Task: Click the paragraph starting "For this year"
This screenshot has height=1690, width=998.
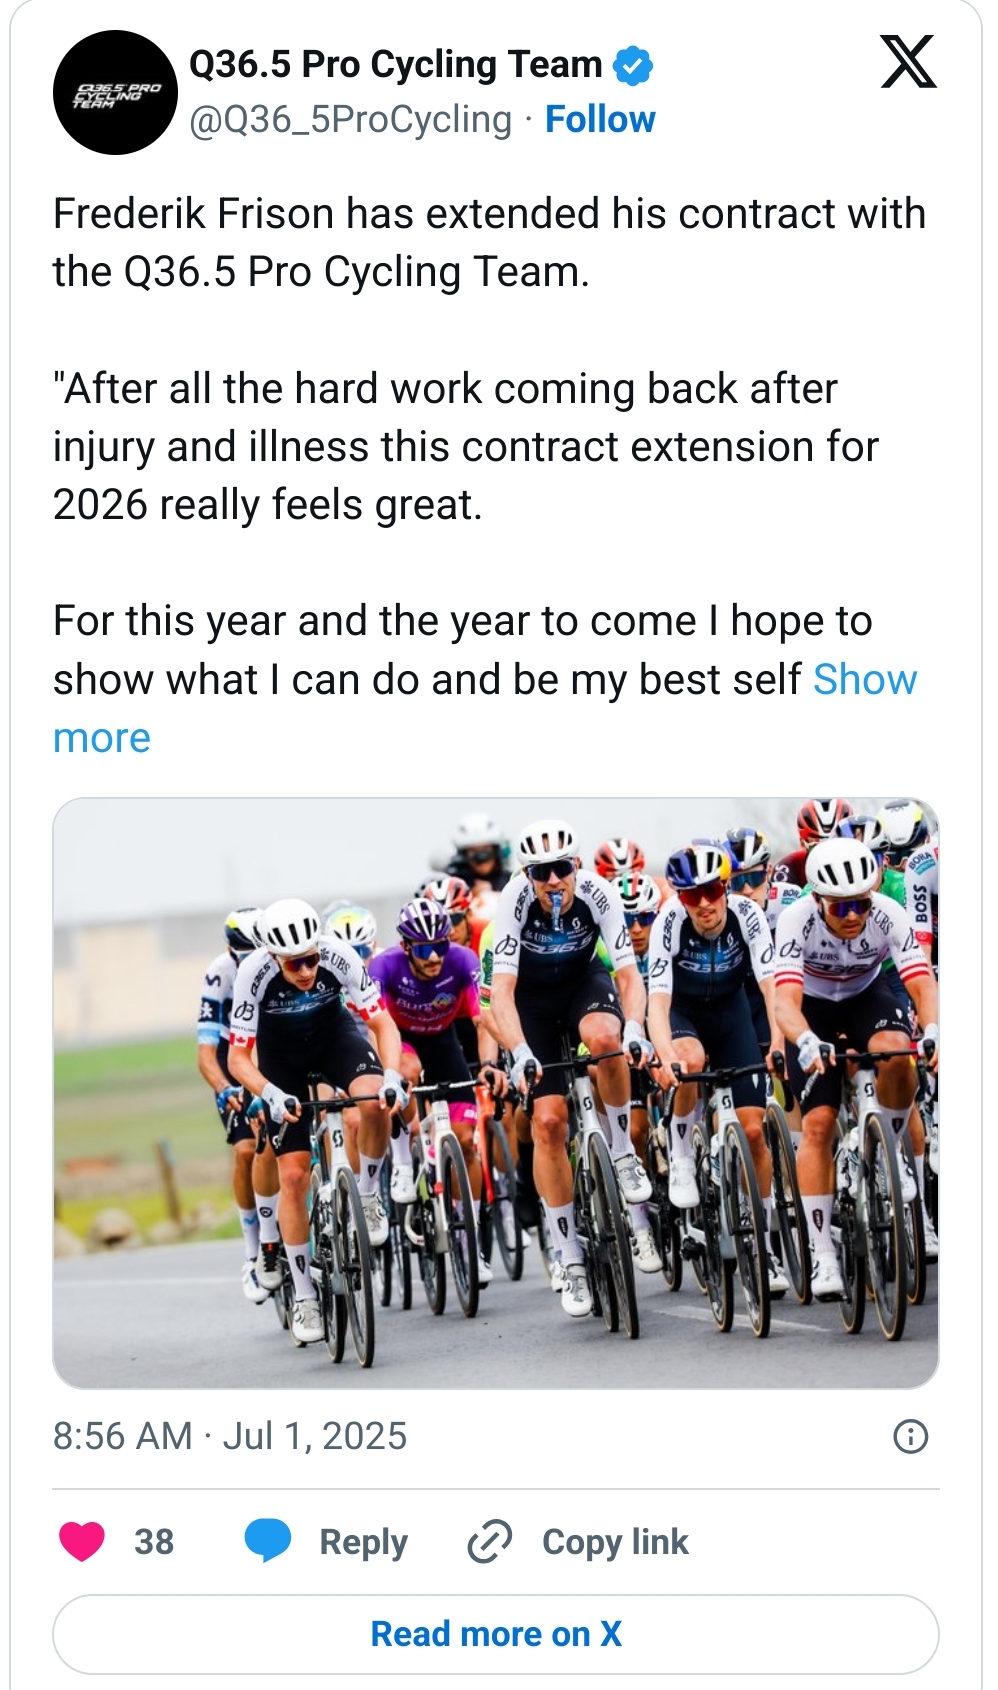Action: pos(430,650)
